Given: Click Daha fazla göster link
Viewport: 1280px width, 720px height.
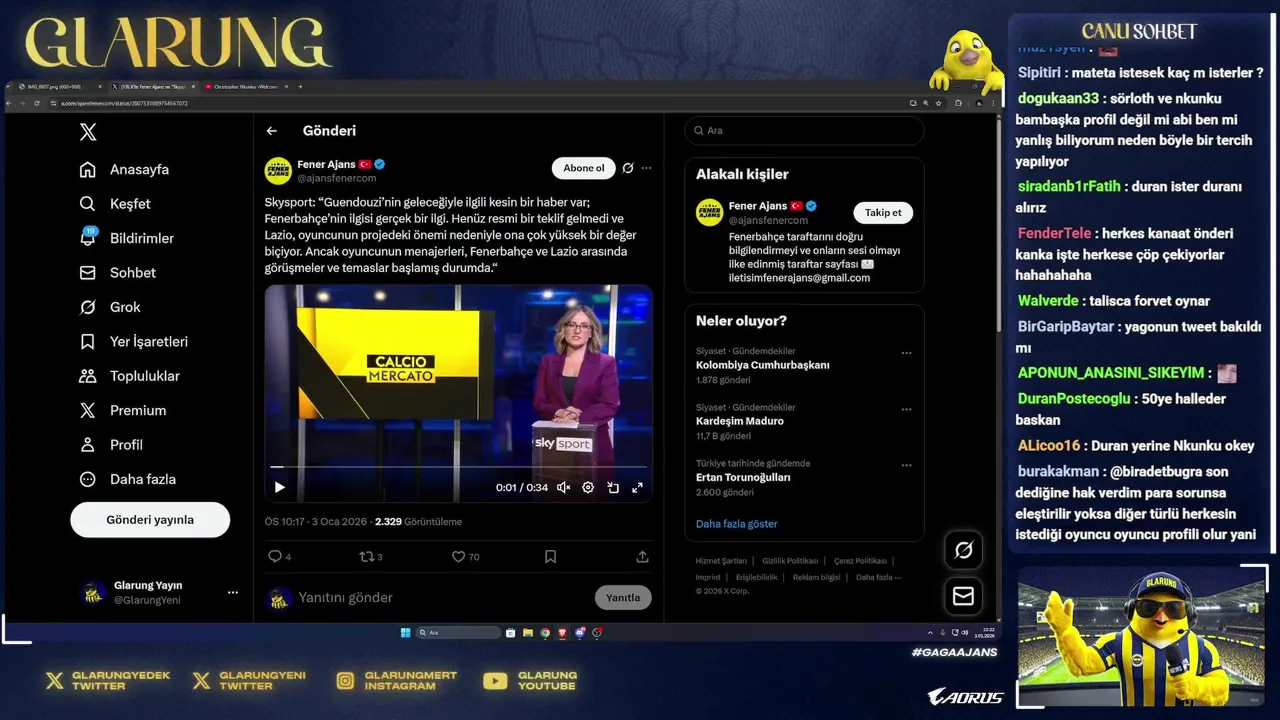Looking at the screenshot, I should [736, 524].
